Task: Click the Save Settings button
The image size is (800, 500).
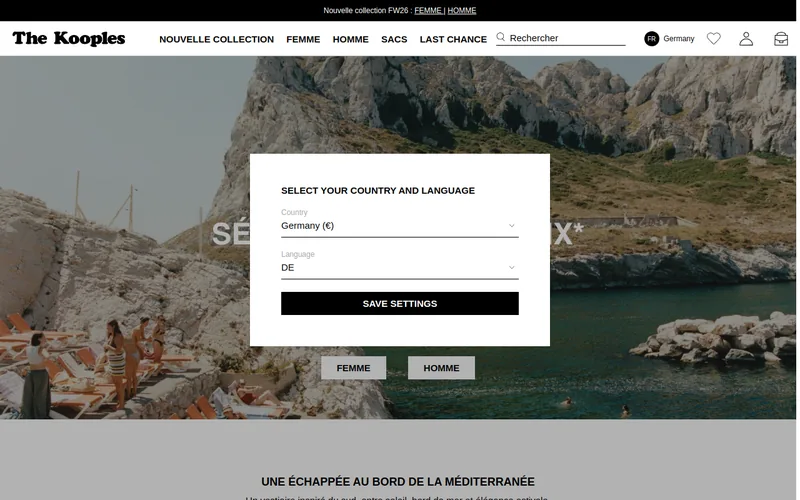Action: [x=401, y=304]
